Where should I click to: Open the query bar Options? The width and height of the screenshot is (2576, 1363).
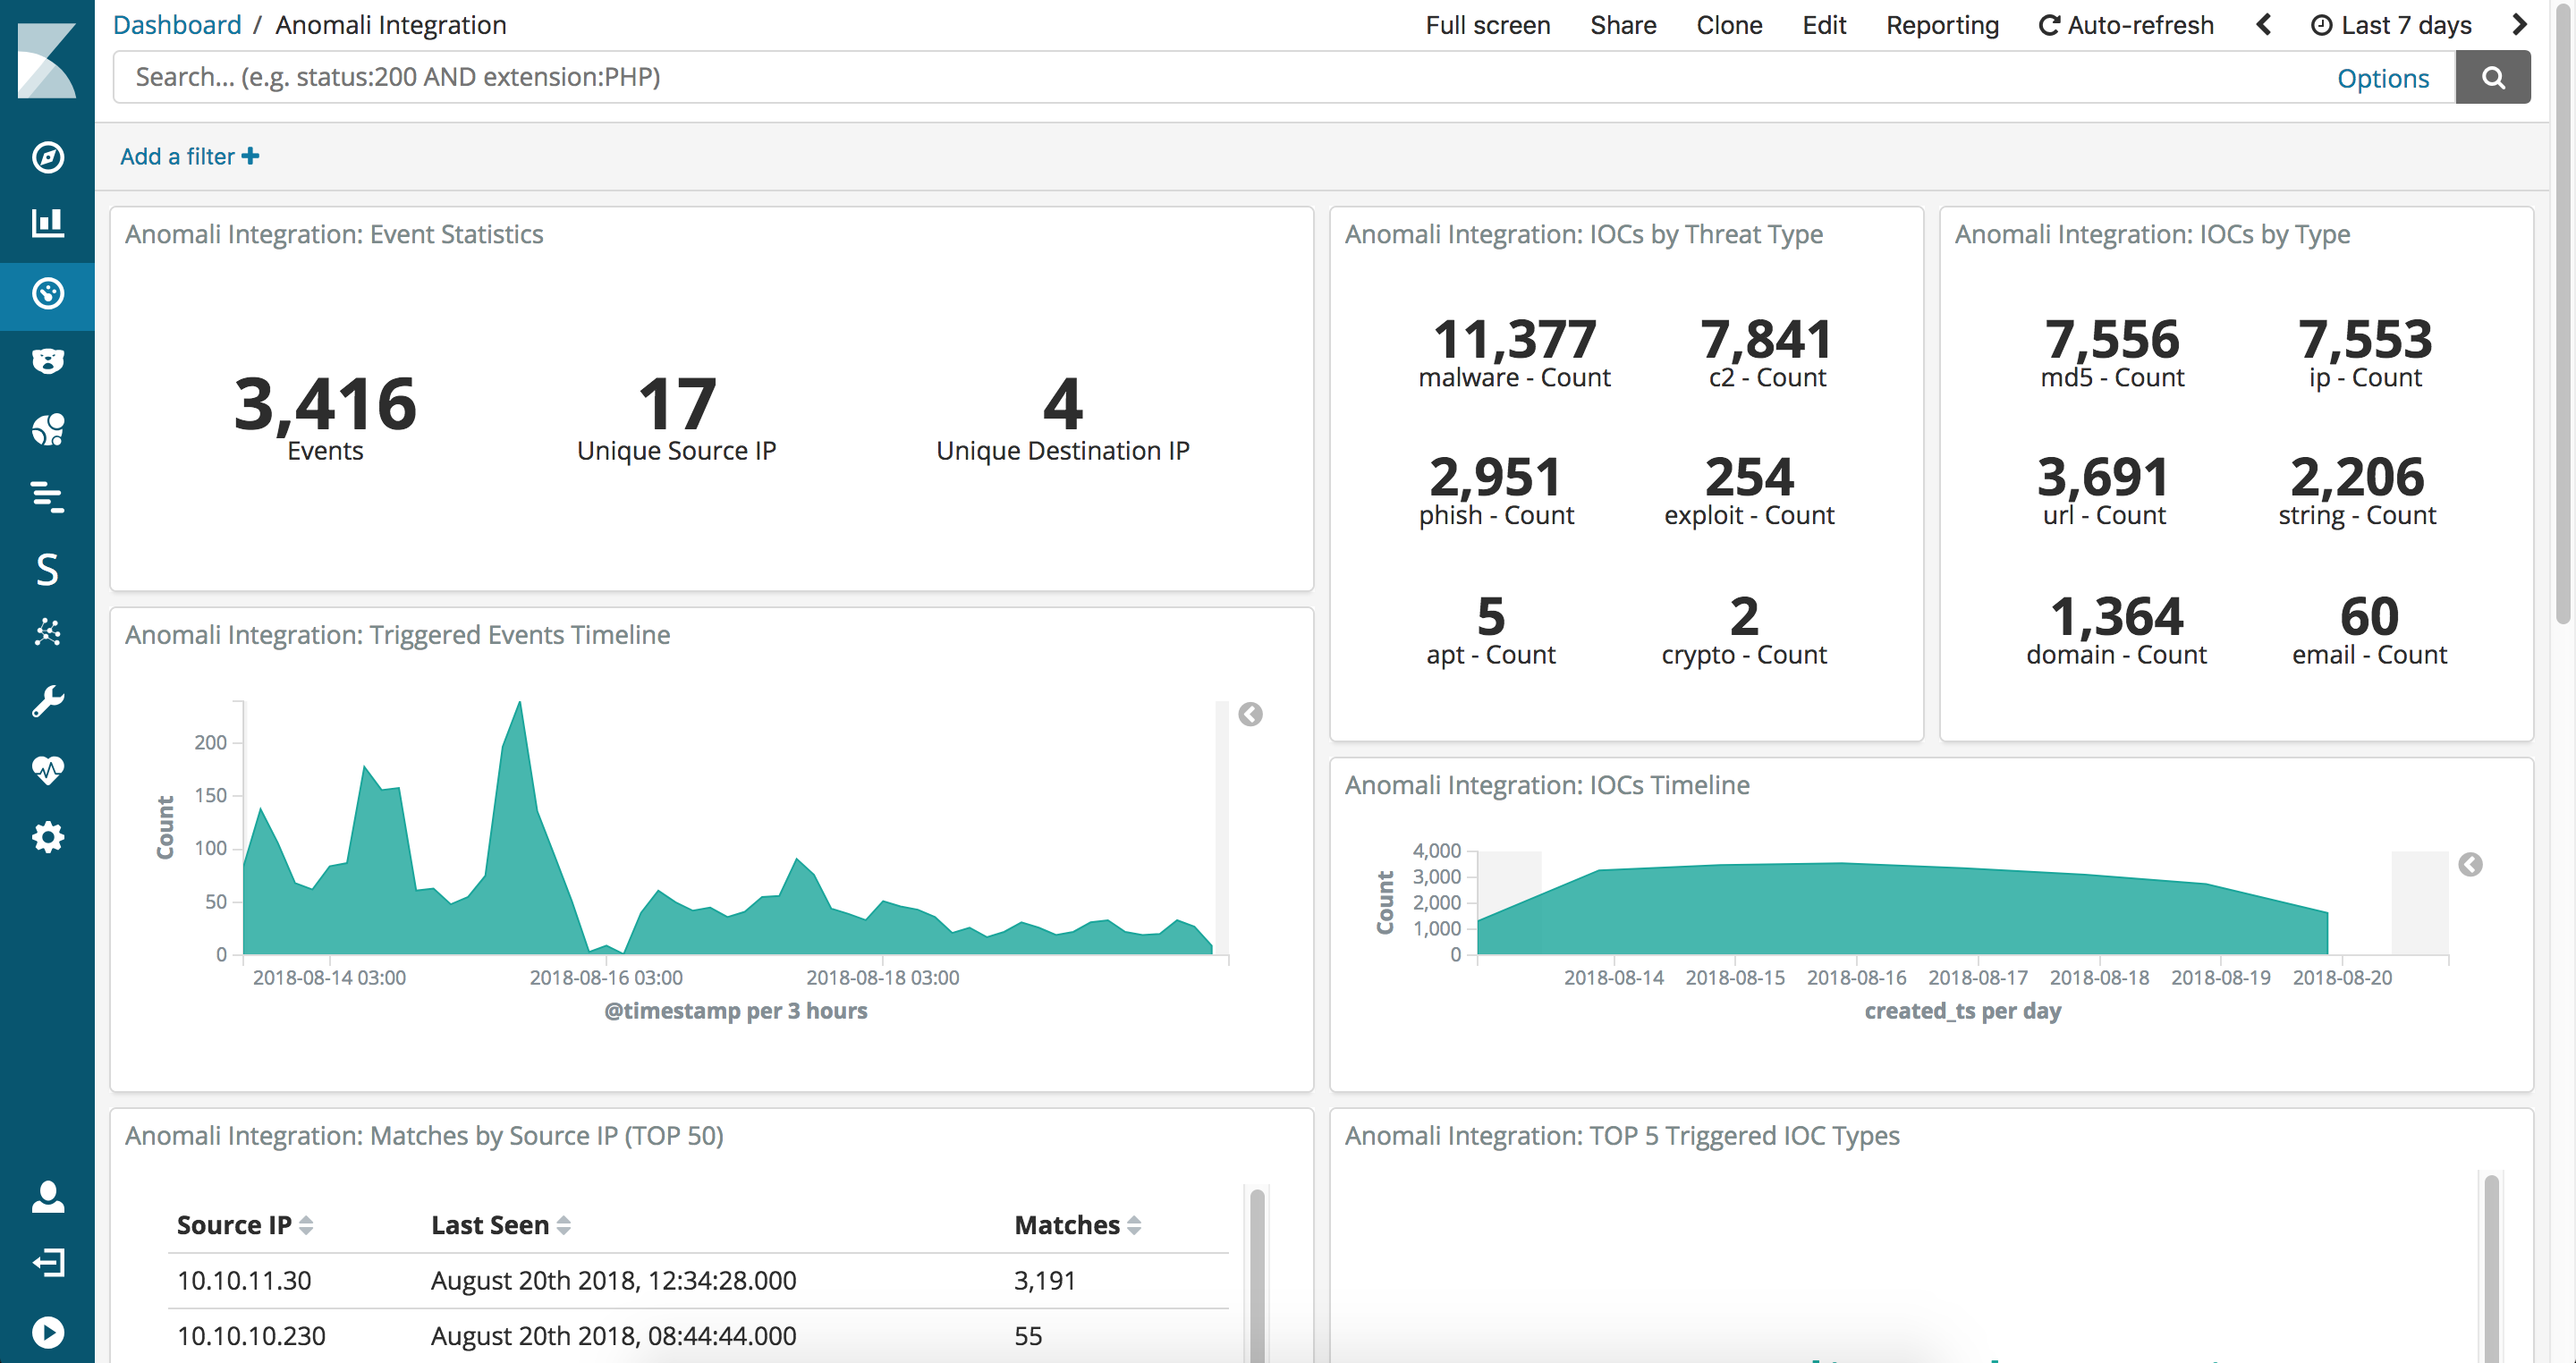point(2382,78)
